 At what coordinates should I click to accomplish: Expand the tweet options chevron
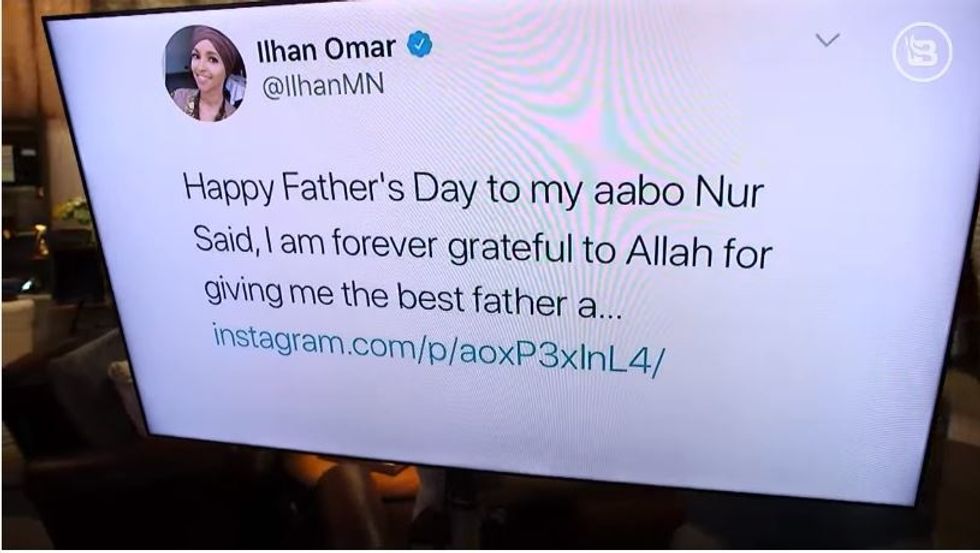[x=828, y=41]
